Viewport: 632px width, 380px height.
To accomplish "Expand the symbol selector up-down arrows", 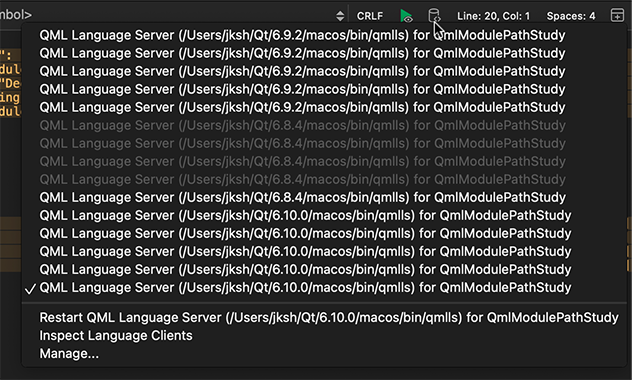I will 340,16.
